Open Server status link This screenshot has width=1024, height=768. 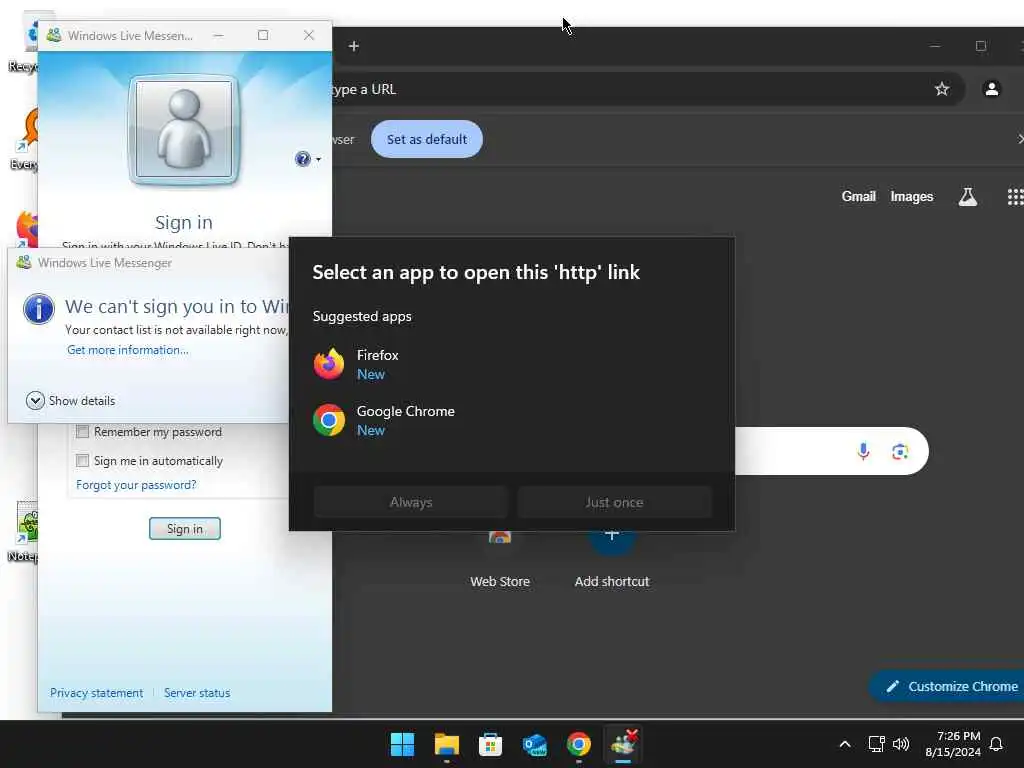click(x=197, y=693)
